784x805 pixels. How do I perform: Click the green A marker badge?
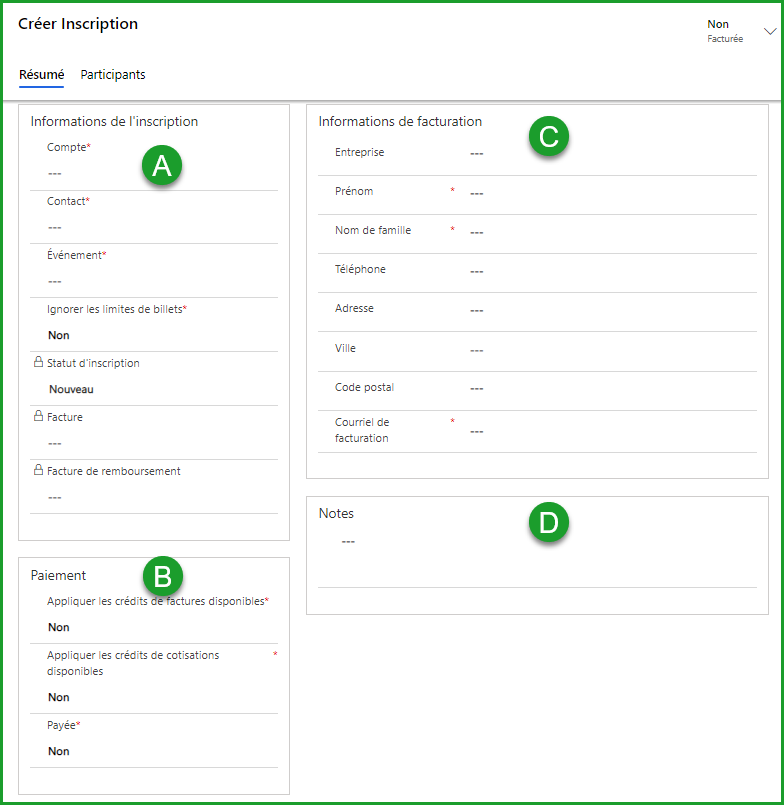[x=162, y=167]
